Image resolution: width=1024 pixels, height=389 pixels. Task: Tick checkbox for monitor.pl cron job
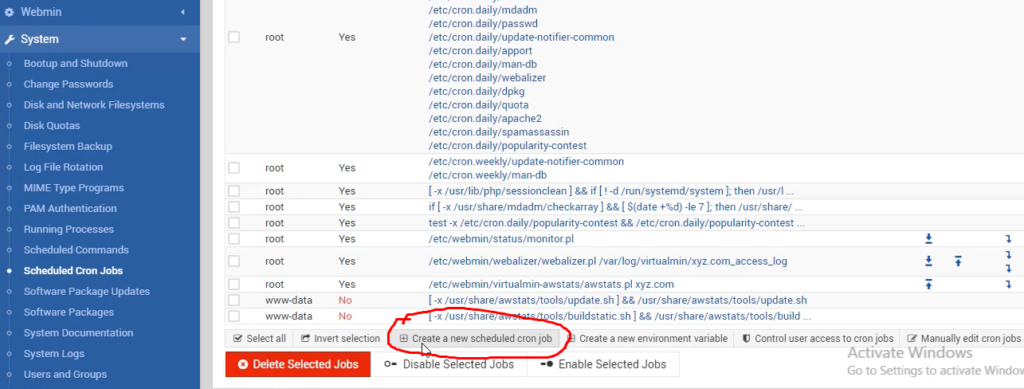(234, 239)
